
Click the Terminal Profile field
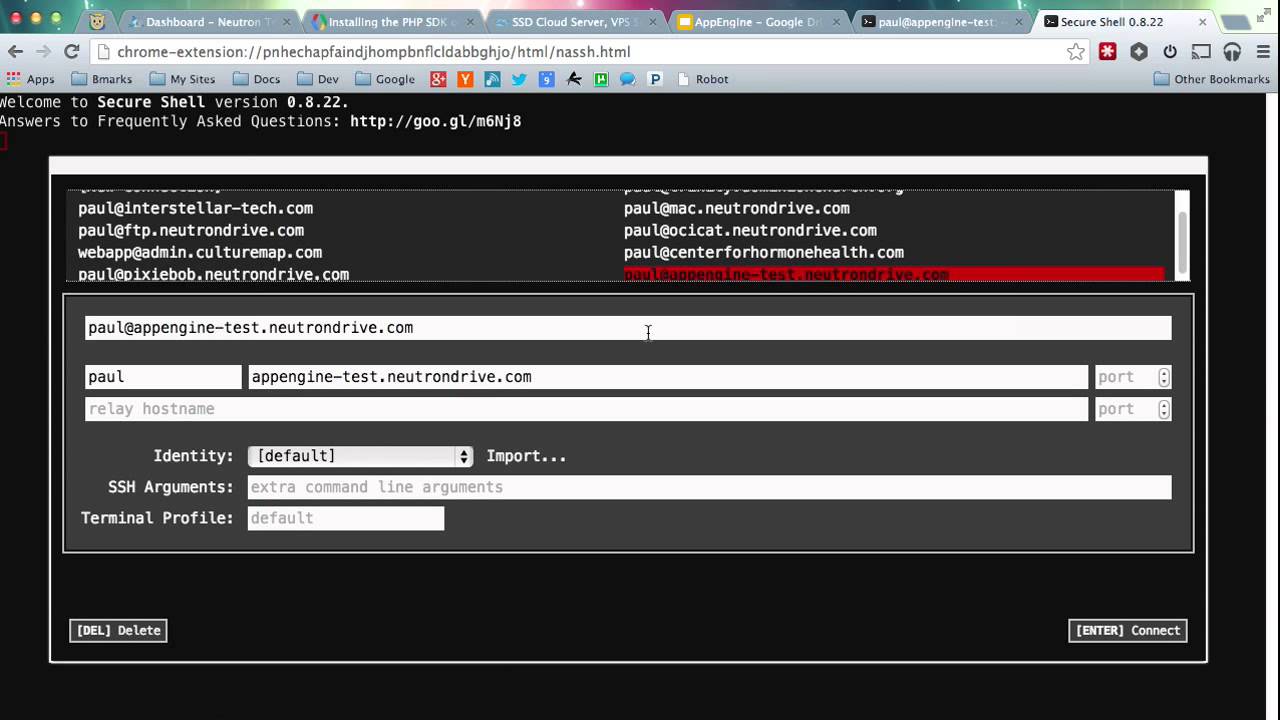point(346,518)
